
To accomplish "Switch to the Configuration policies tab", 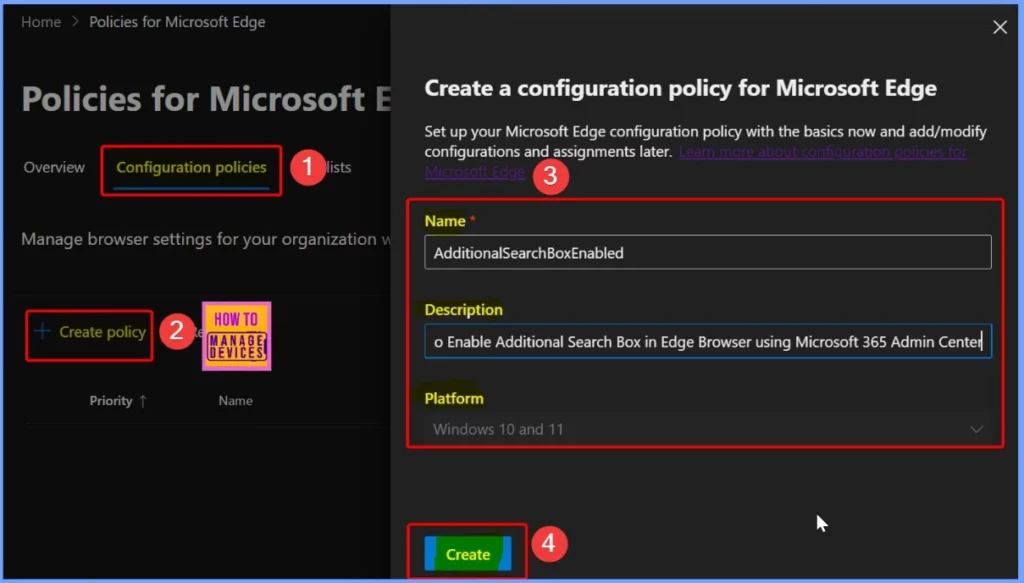I will pos(191,167).
